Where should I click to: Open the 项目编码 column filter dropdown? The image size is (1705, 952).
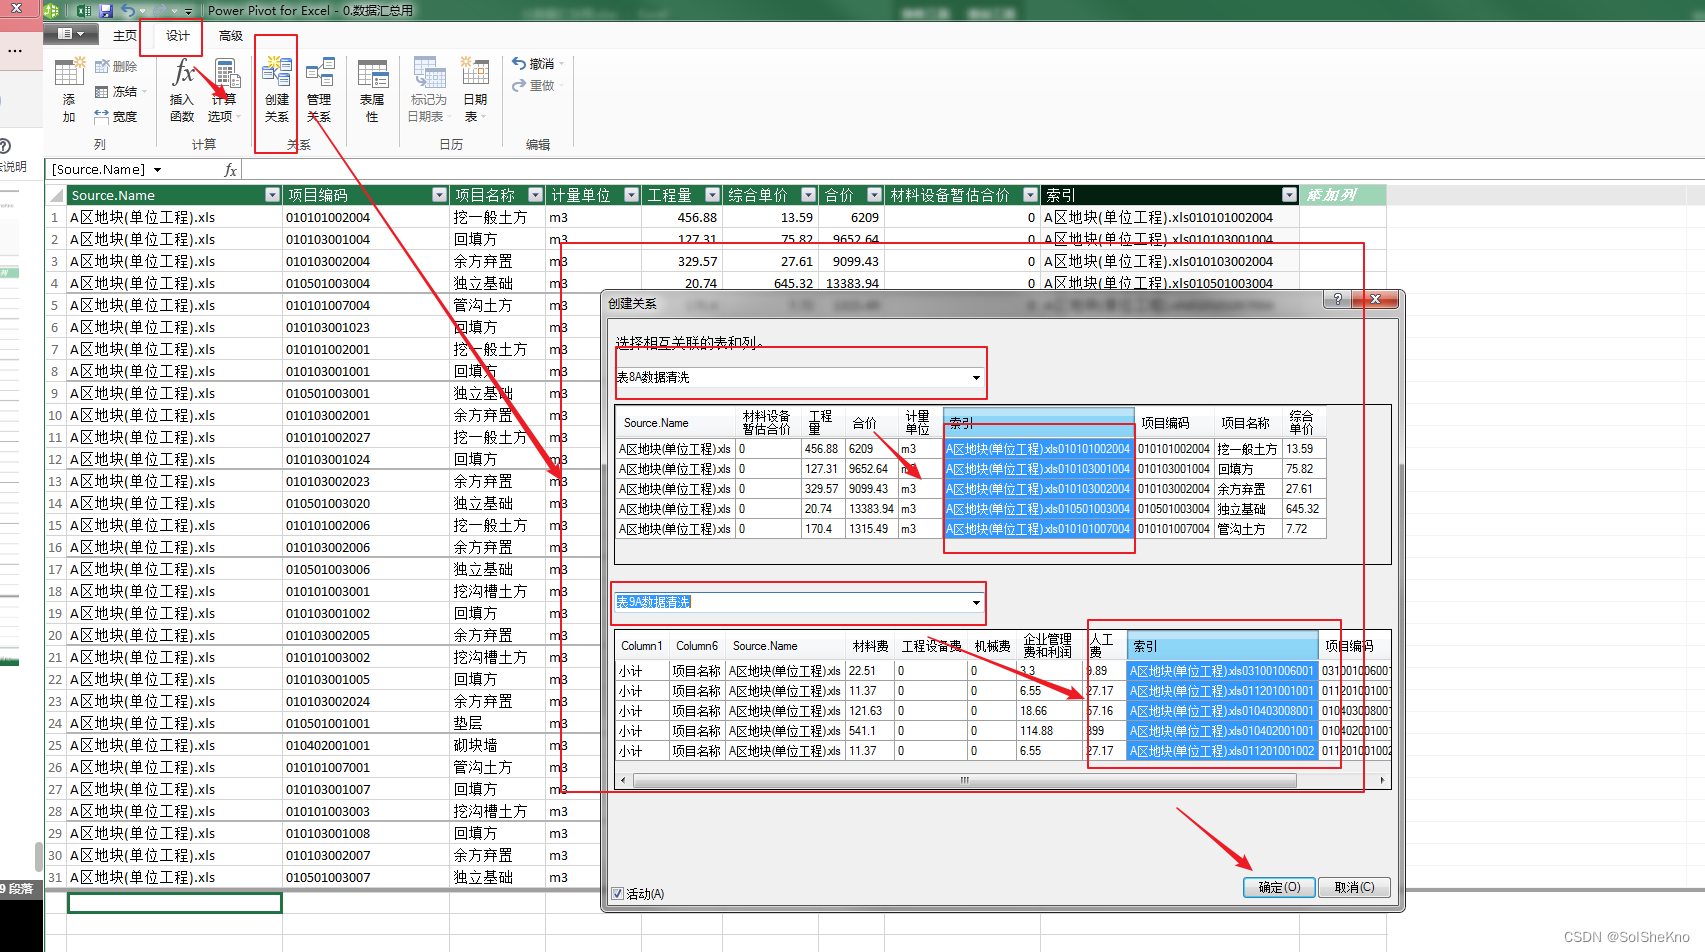click(439, 195)
